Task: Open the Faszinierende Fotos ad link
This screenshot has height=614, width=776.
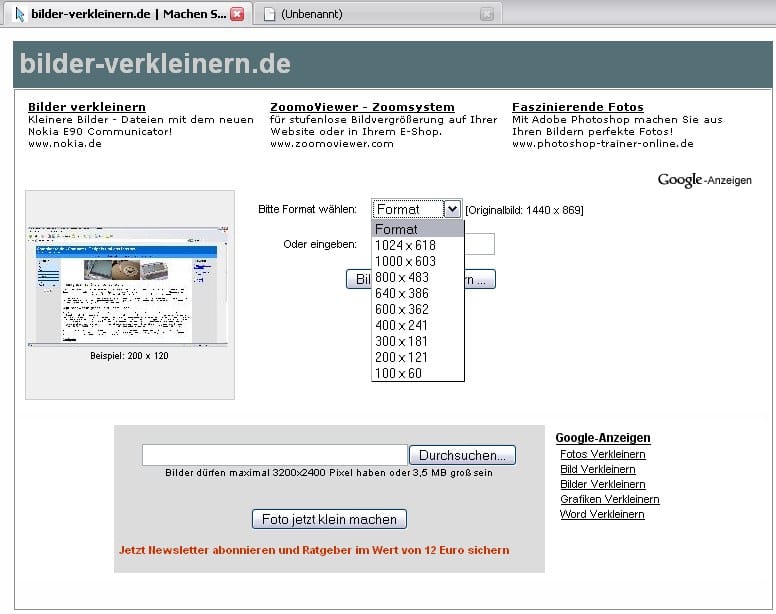Action: (578, 107)
